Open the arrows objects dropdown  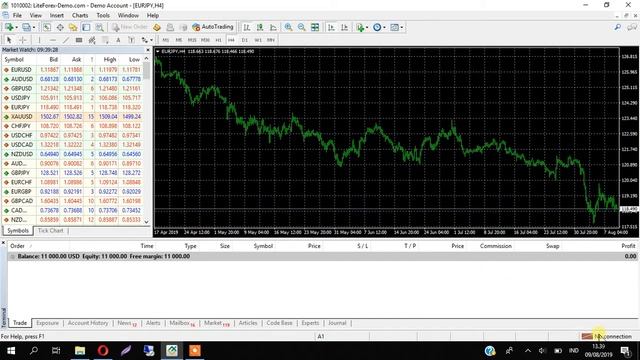click(147, 40)
